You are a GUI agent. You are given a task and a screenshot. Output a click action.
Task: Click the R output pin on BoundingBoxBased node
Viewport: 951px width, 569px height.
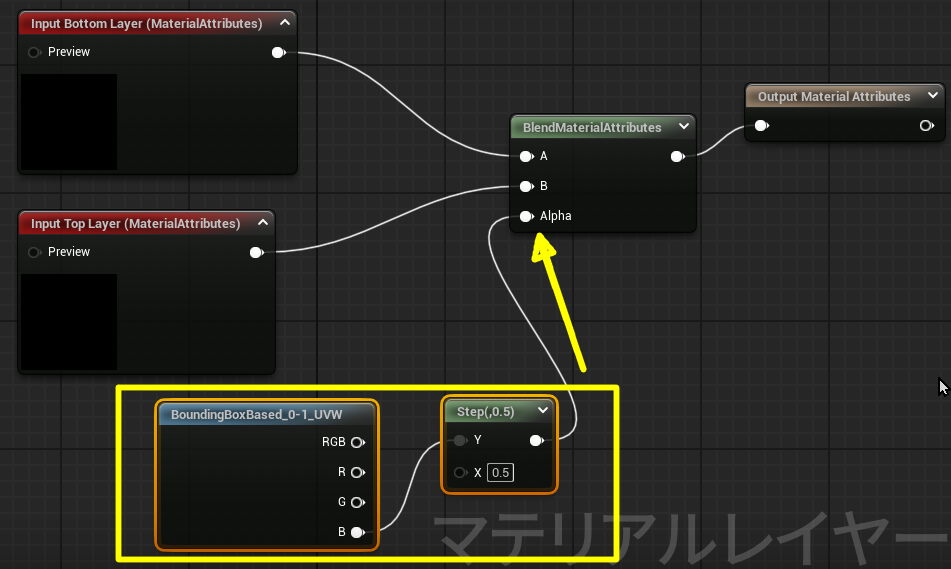pos(358,472)
